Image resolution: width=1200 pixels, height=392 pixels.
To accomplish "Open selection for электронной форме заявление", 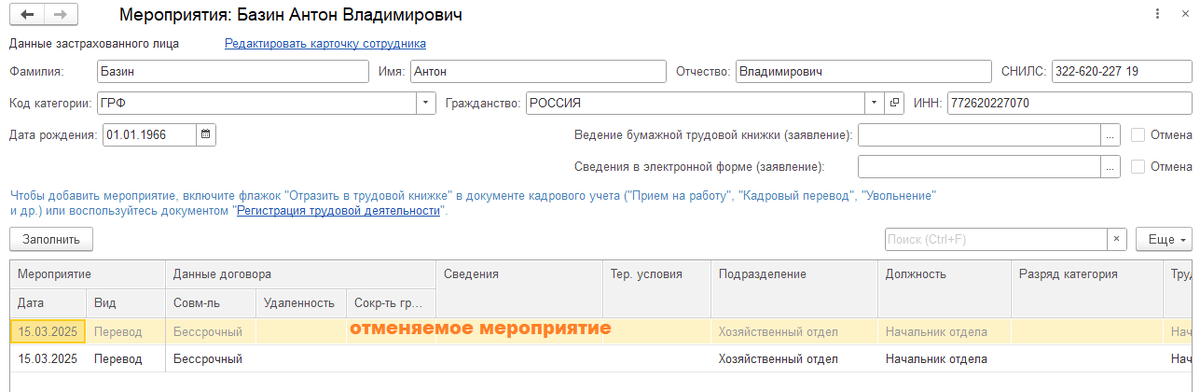I will (1110, 166).
